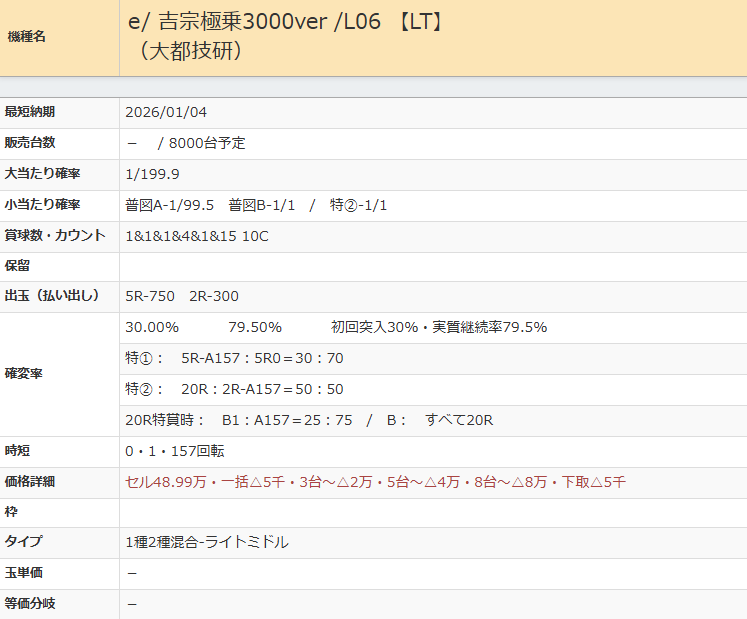747x619 pixels.
Task: Click the '出玉（払い出し）' row label
Action: coord(52,296)
